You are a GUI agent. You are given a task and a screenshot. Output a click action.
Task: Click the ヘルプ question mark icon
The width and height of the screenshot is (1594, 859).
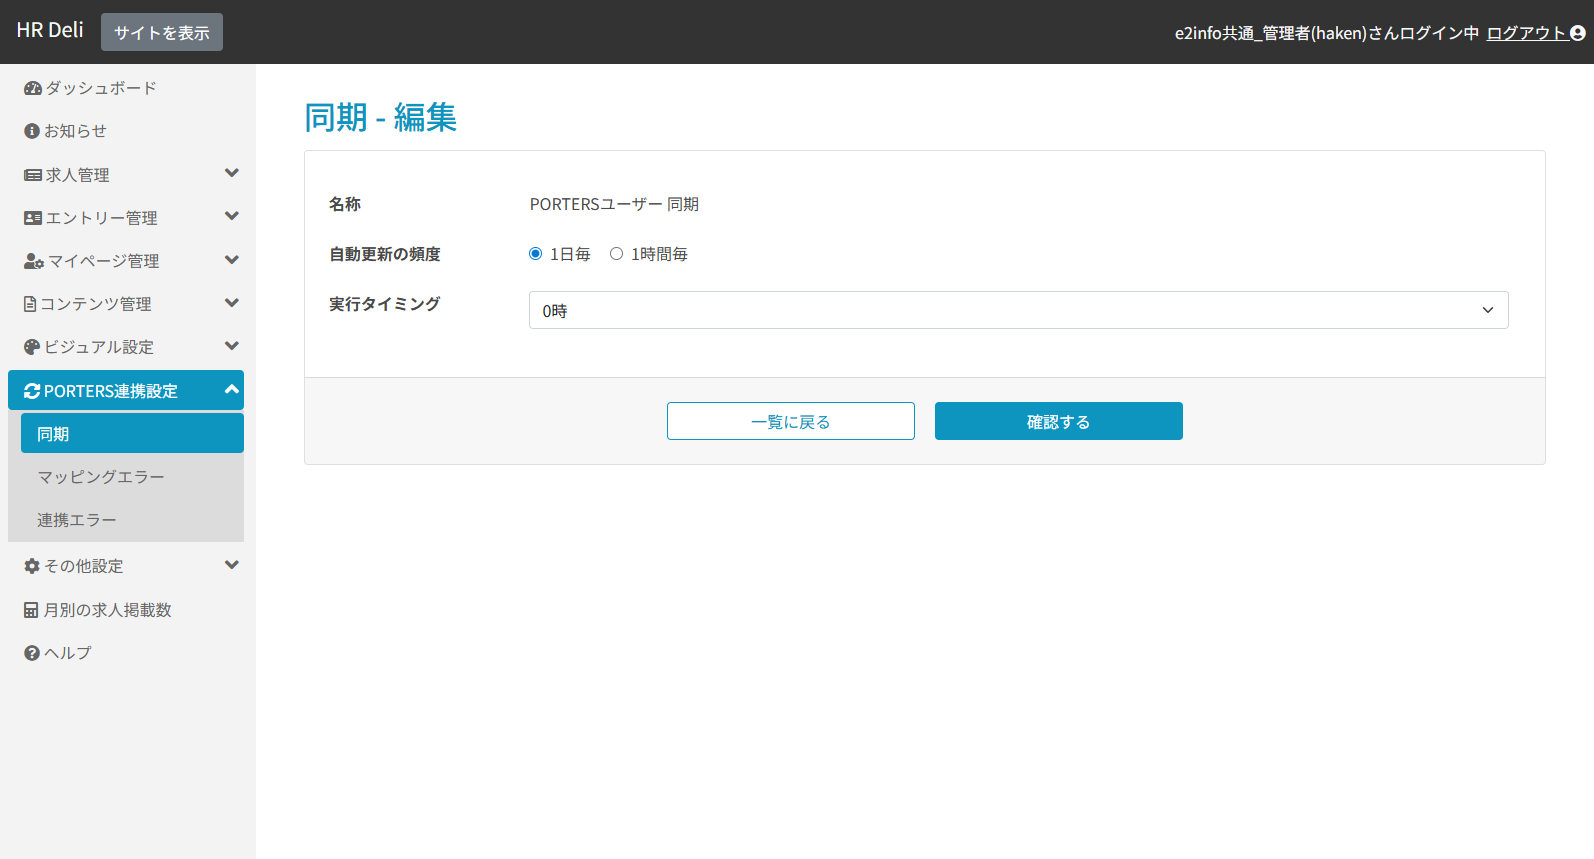click(x=32, y=653)
